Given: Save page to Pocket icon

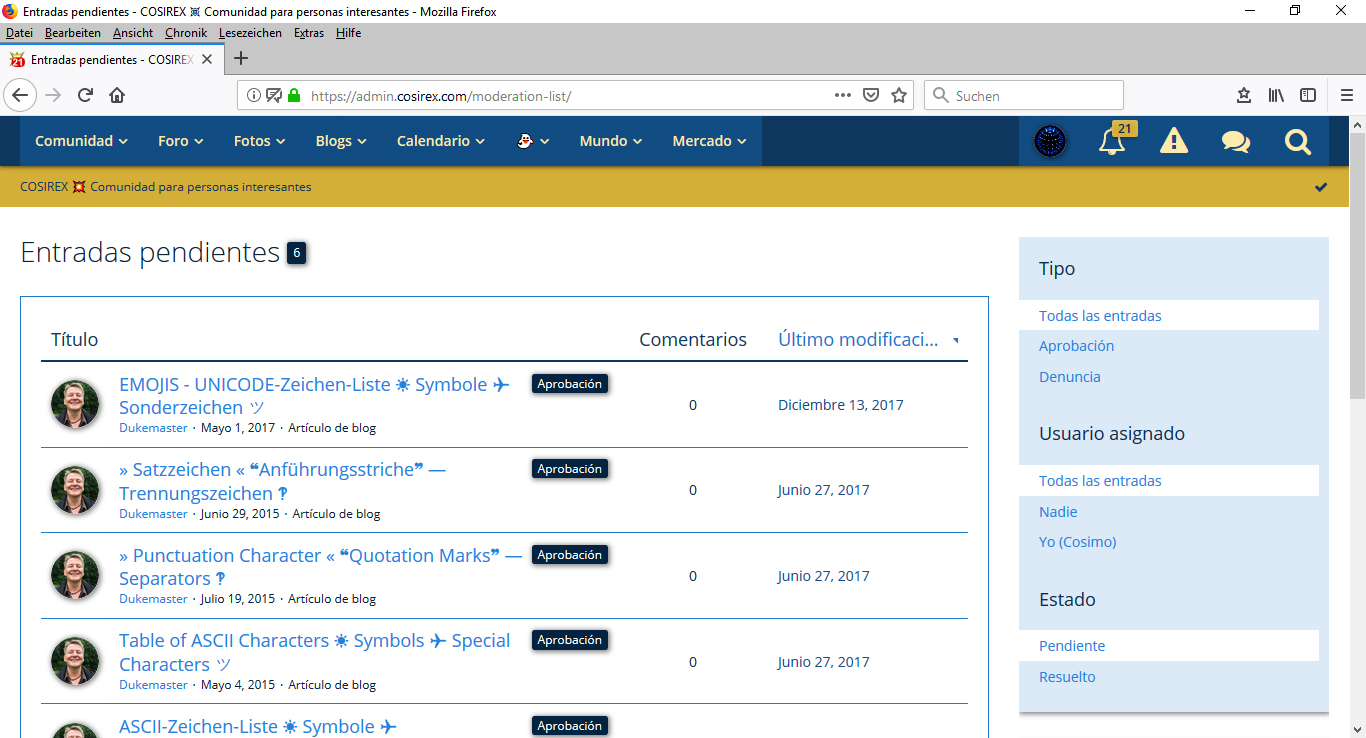Looking at the screenshot, I should [x=871, y=96].
